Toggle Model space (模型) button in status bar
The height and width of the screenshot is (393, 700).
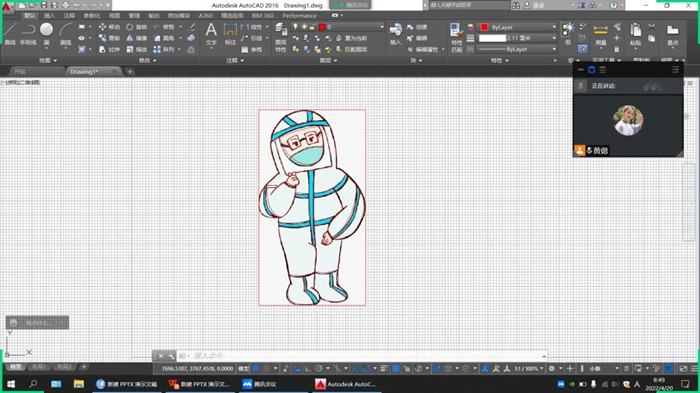[x=244, y=368]
